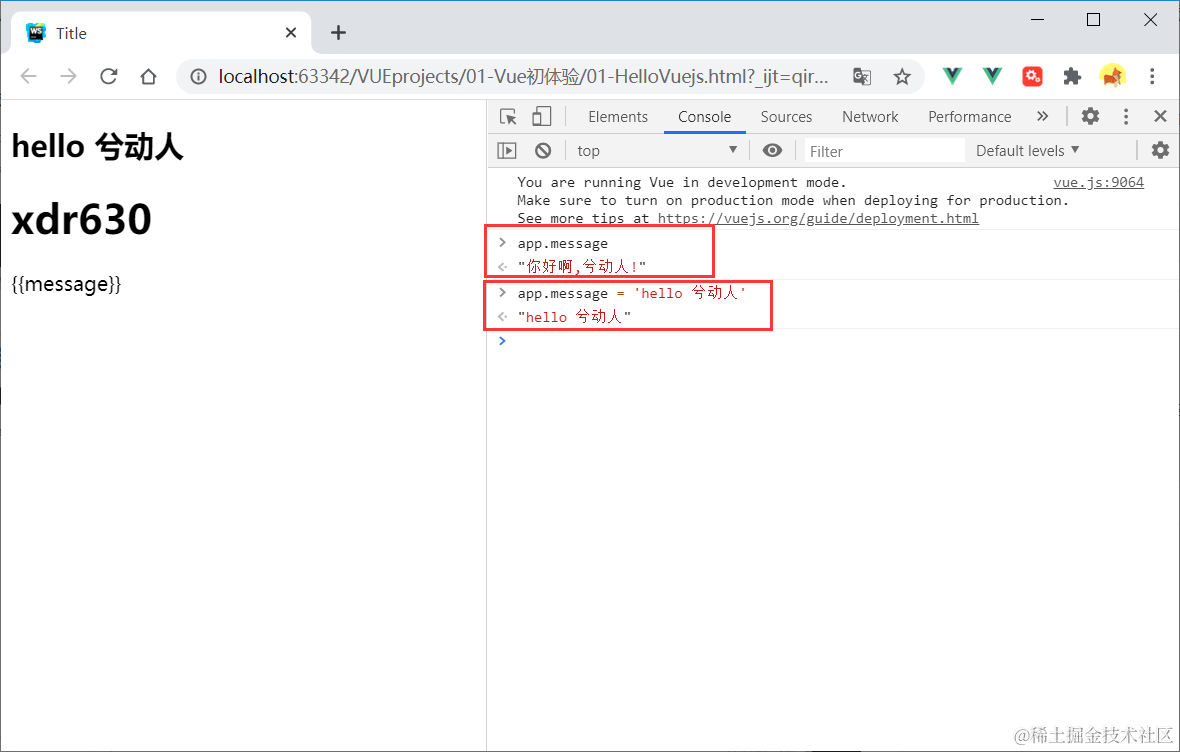This screenshot has width=1180, height=752.
Task: Open DevTools settings gear
Action: pos(1090,116)
